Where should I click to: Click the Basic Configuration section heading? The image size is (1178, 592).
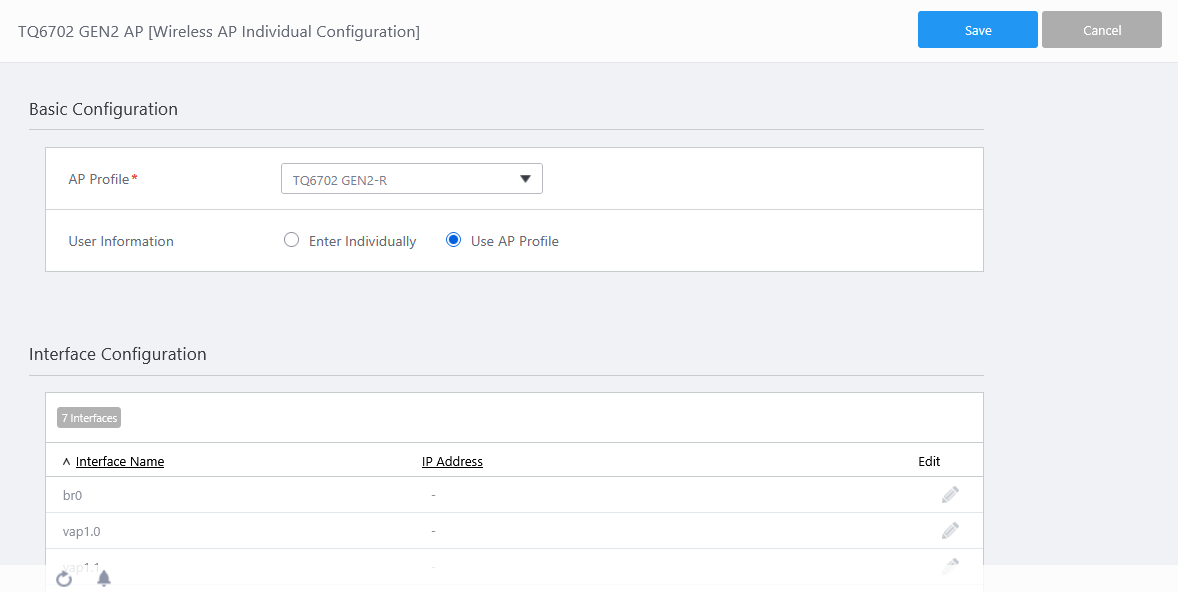click(x=103, y=109)
